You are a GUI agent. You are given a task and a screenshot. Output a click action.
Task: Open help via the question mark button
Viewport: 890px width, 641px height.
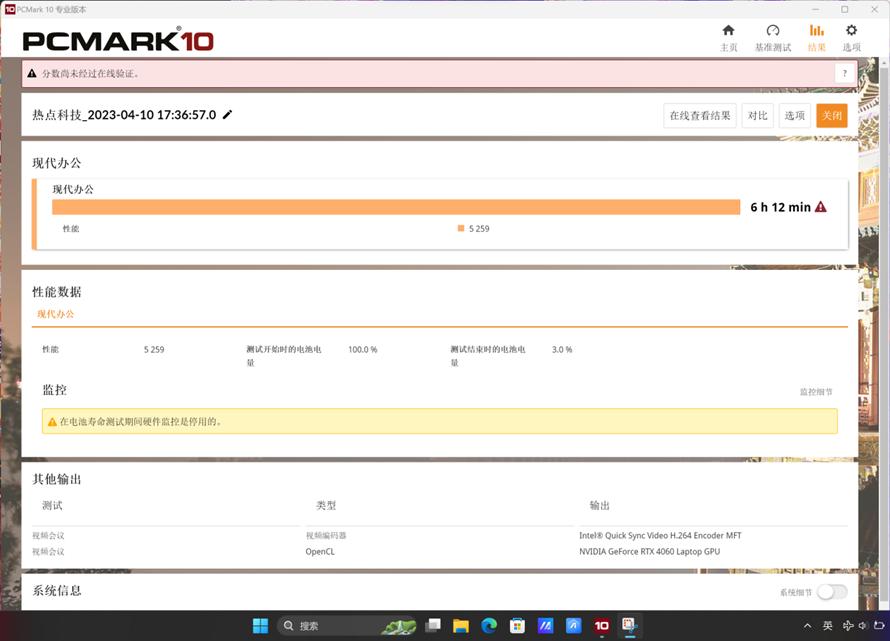pos(844,72)
